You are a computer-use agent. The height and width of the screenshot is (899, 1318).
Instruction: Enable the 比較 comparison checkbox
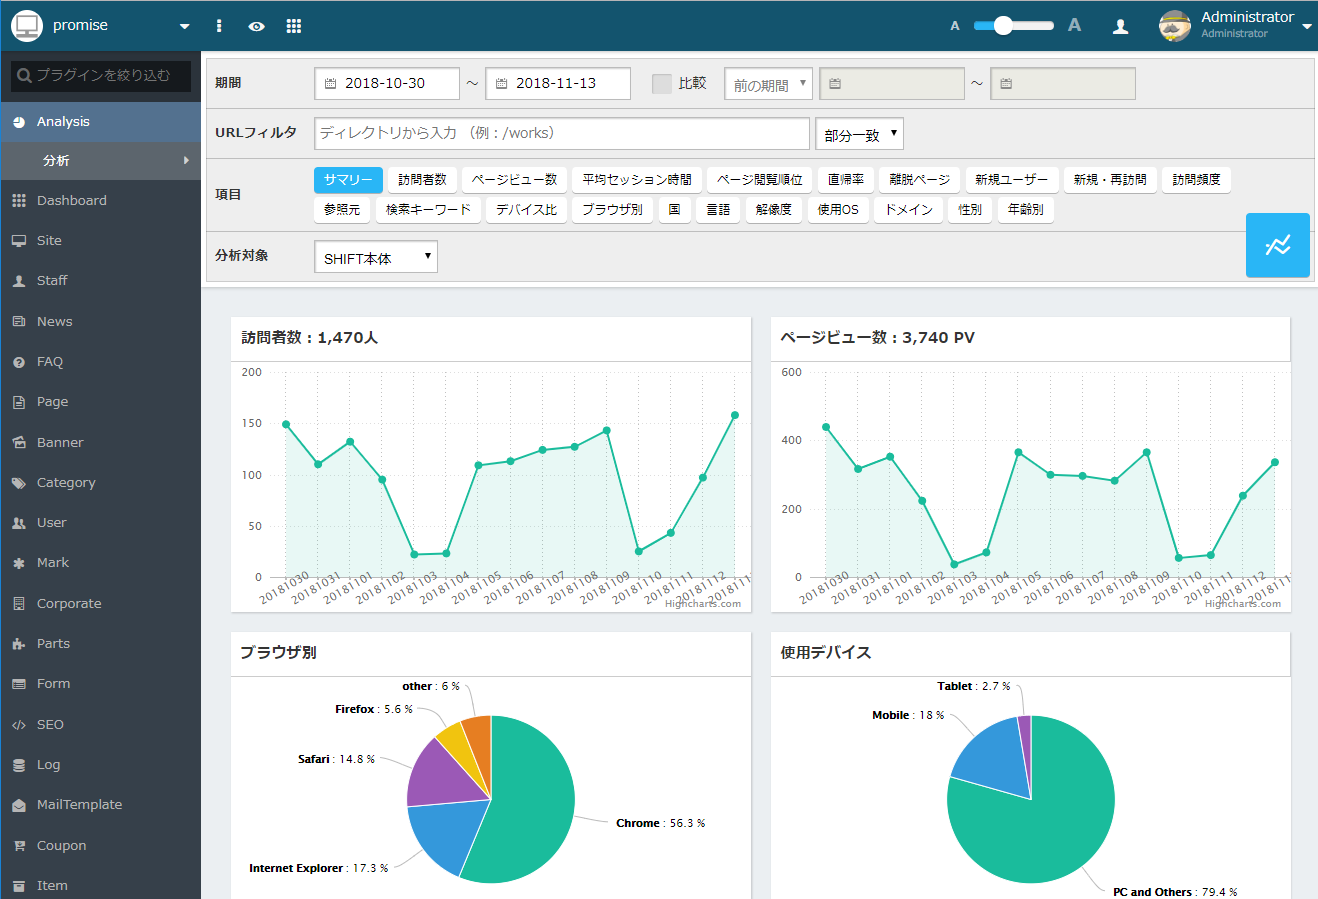[x=662, y=84]
